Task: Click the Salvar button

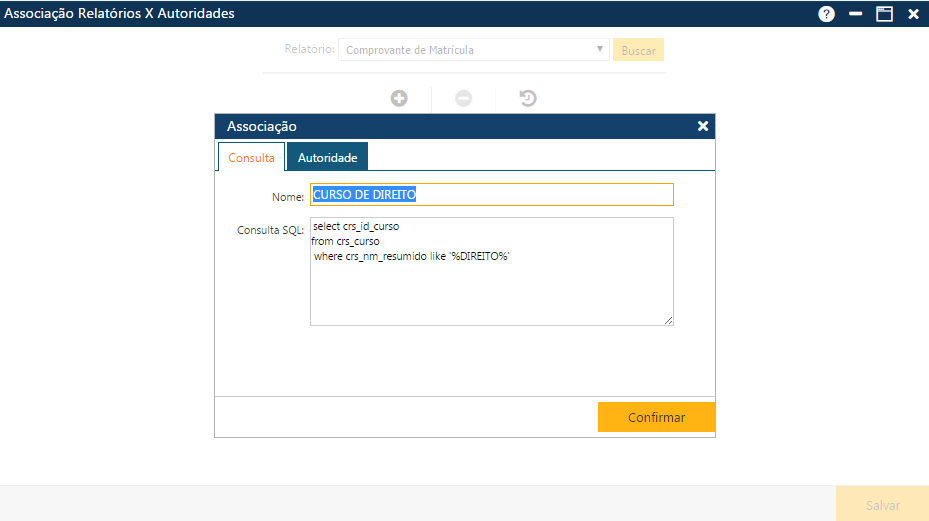Action: click(x=882, y=505)
